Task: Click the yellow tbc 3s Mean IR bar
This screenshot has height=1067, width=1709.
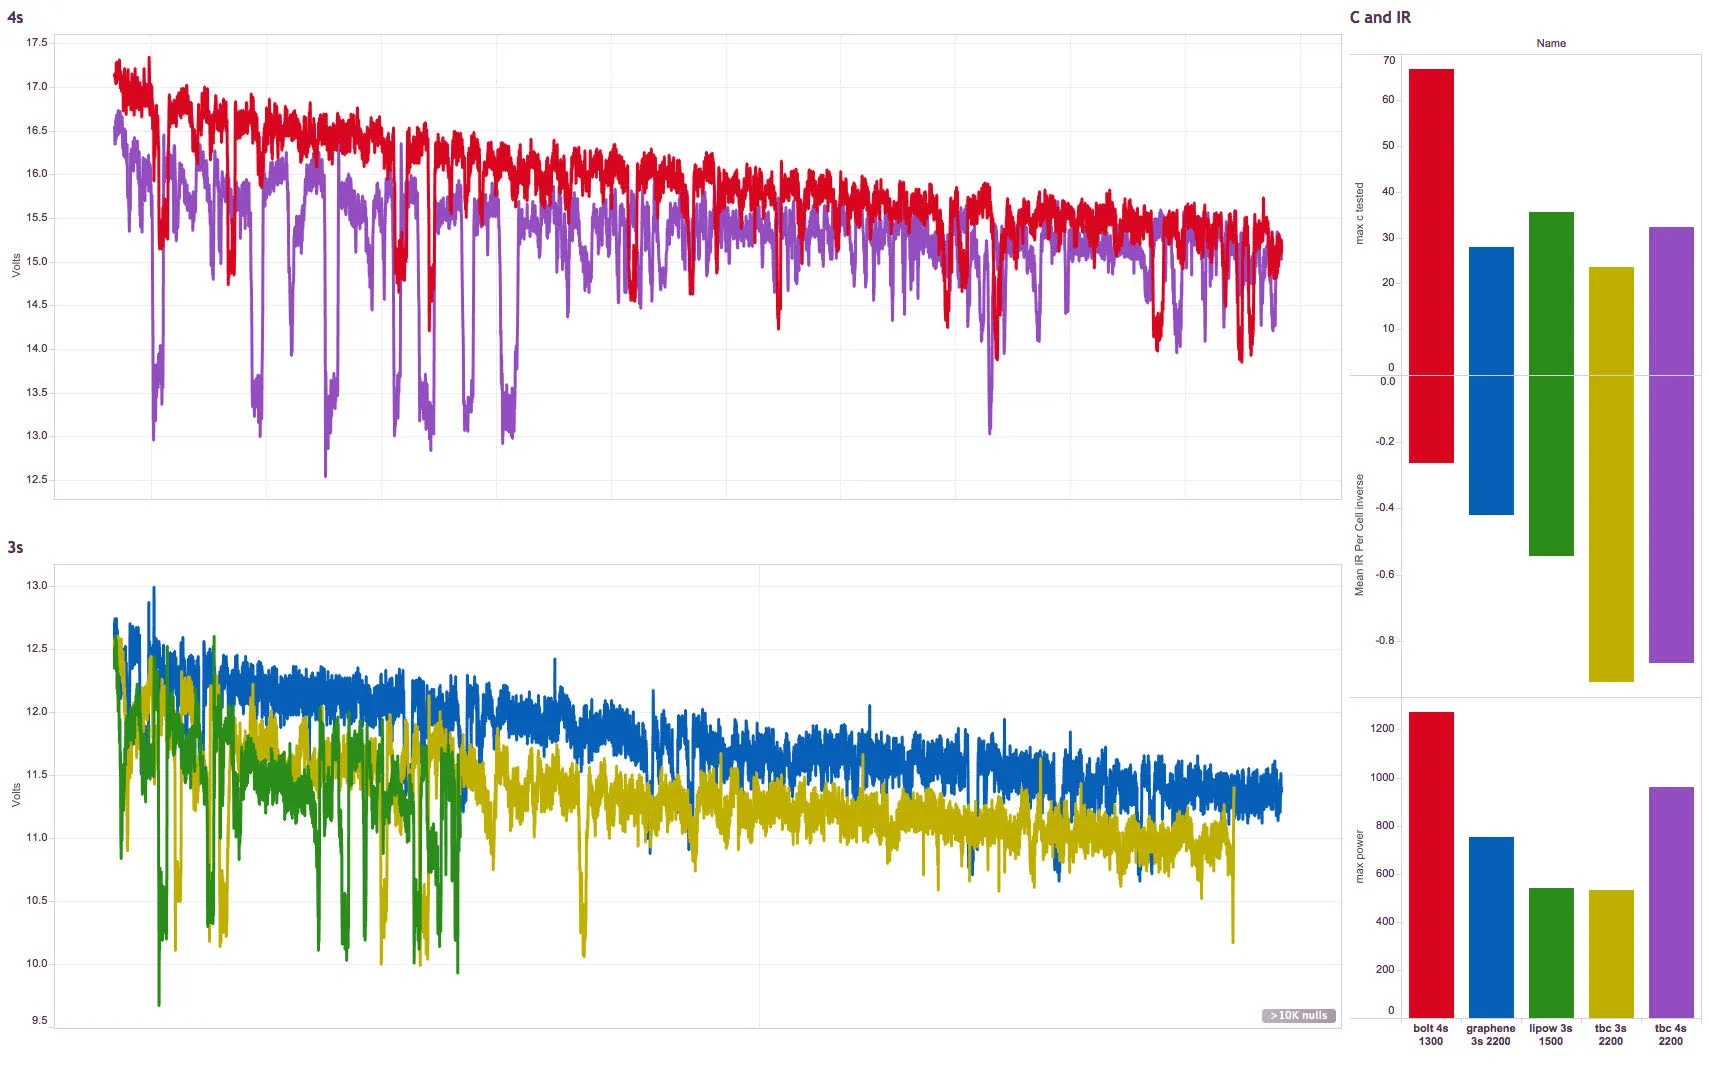Action: click(1610, 528)
